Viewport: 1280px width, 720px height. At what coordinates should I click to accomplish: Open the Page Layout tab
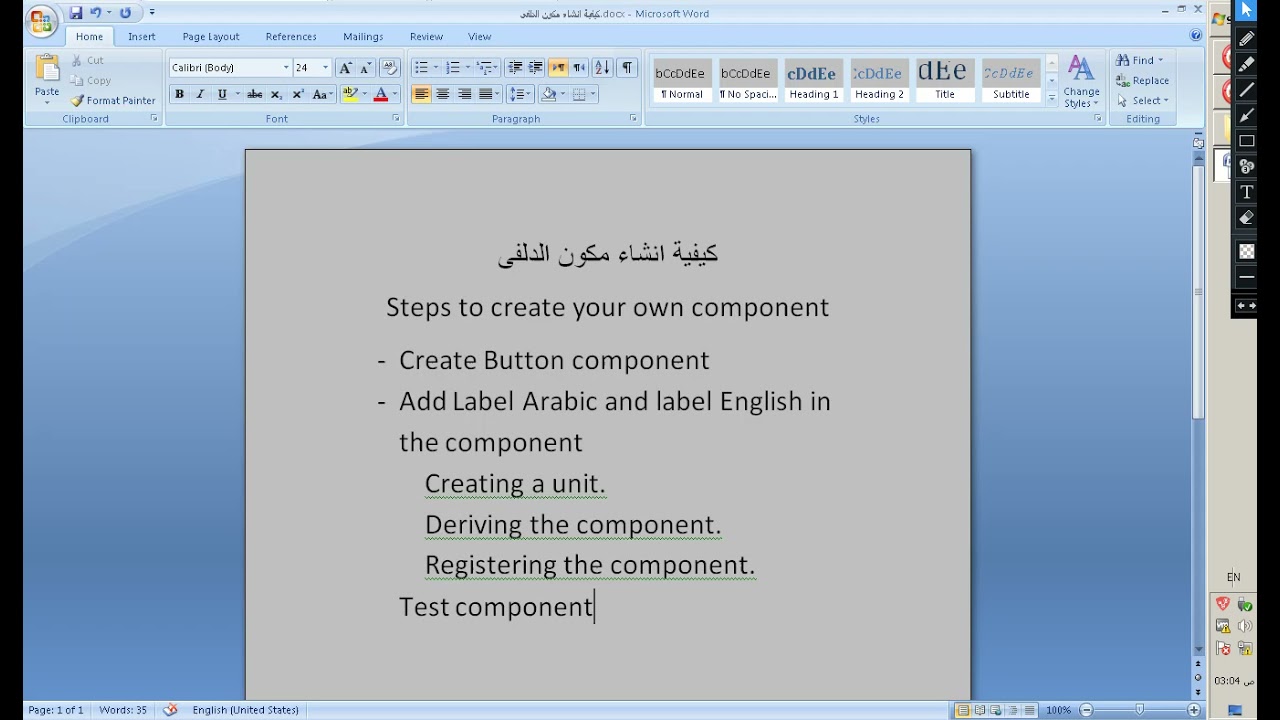point(210,36)
